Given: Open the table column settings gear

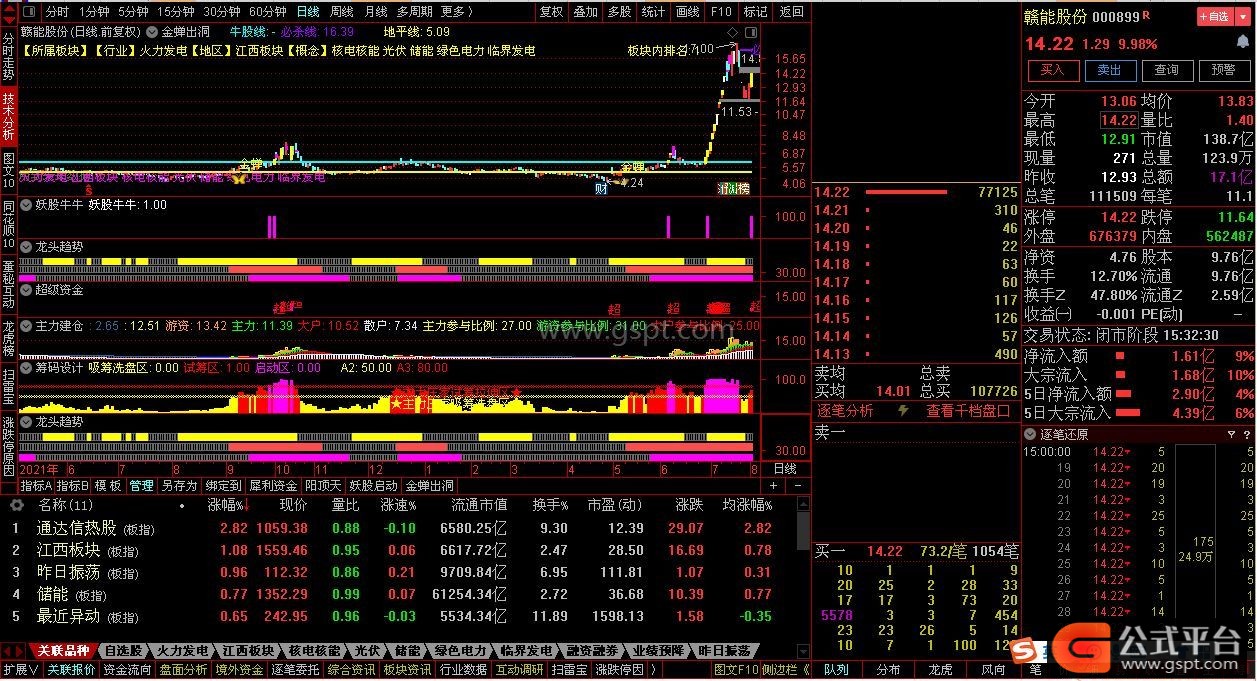Looking at the screenshot, I should pyautogui.click(x=16, y=505).
